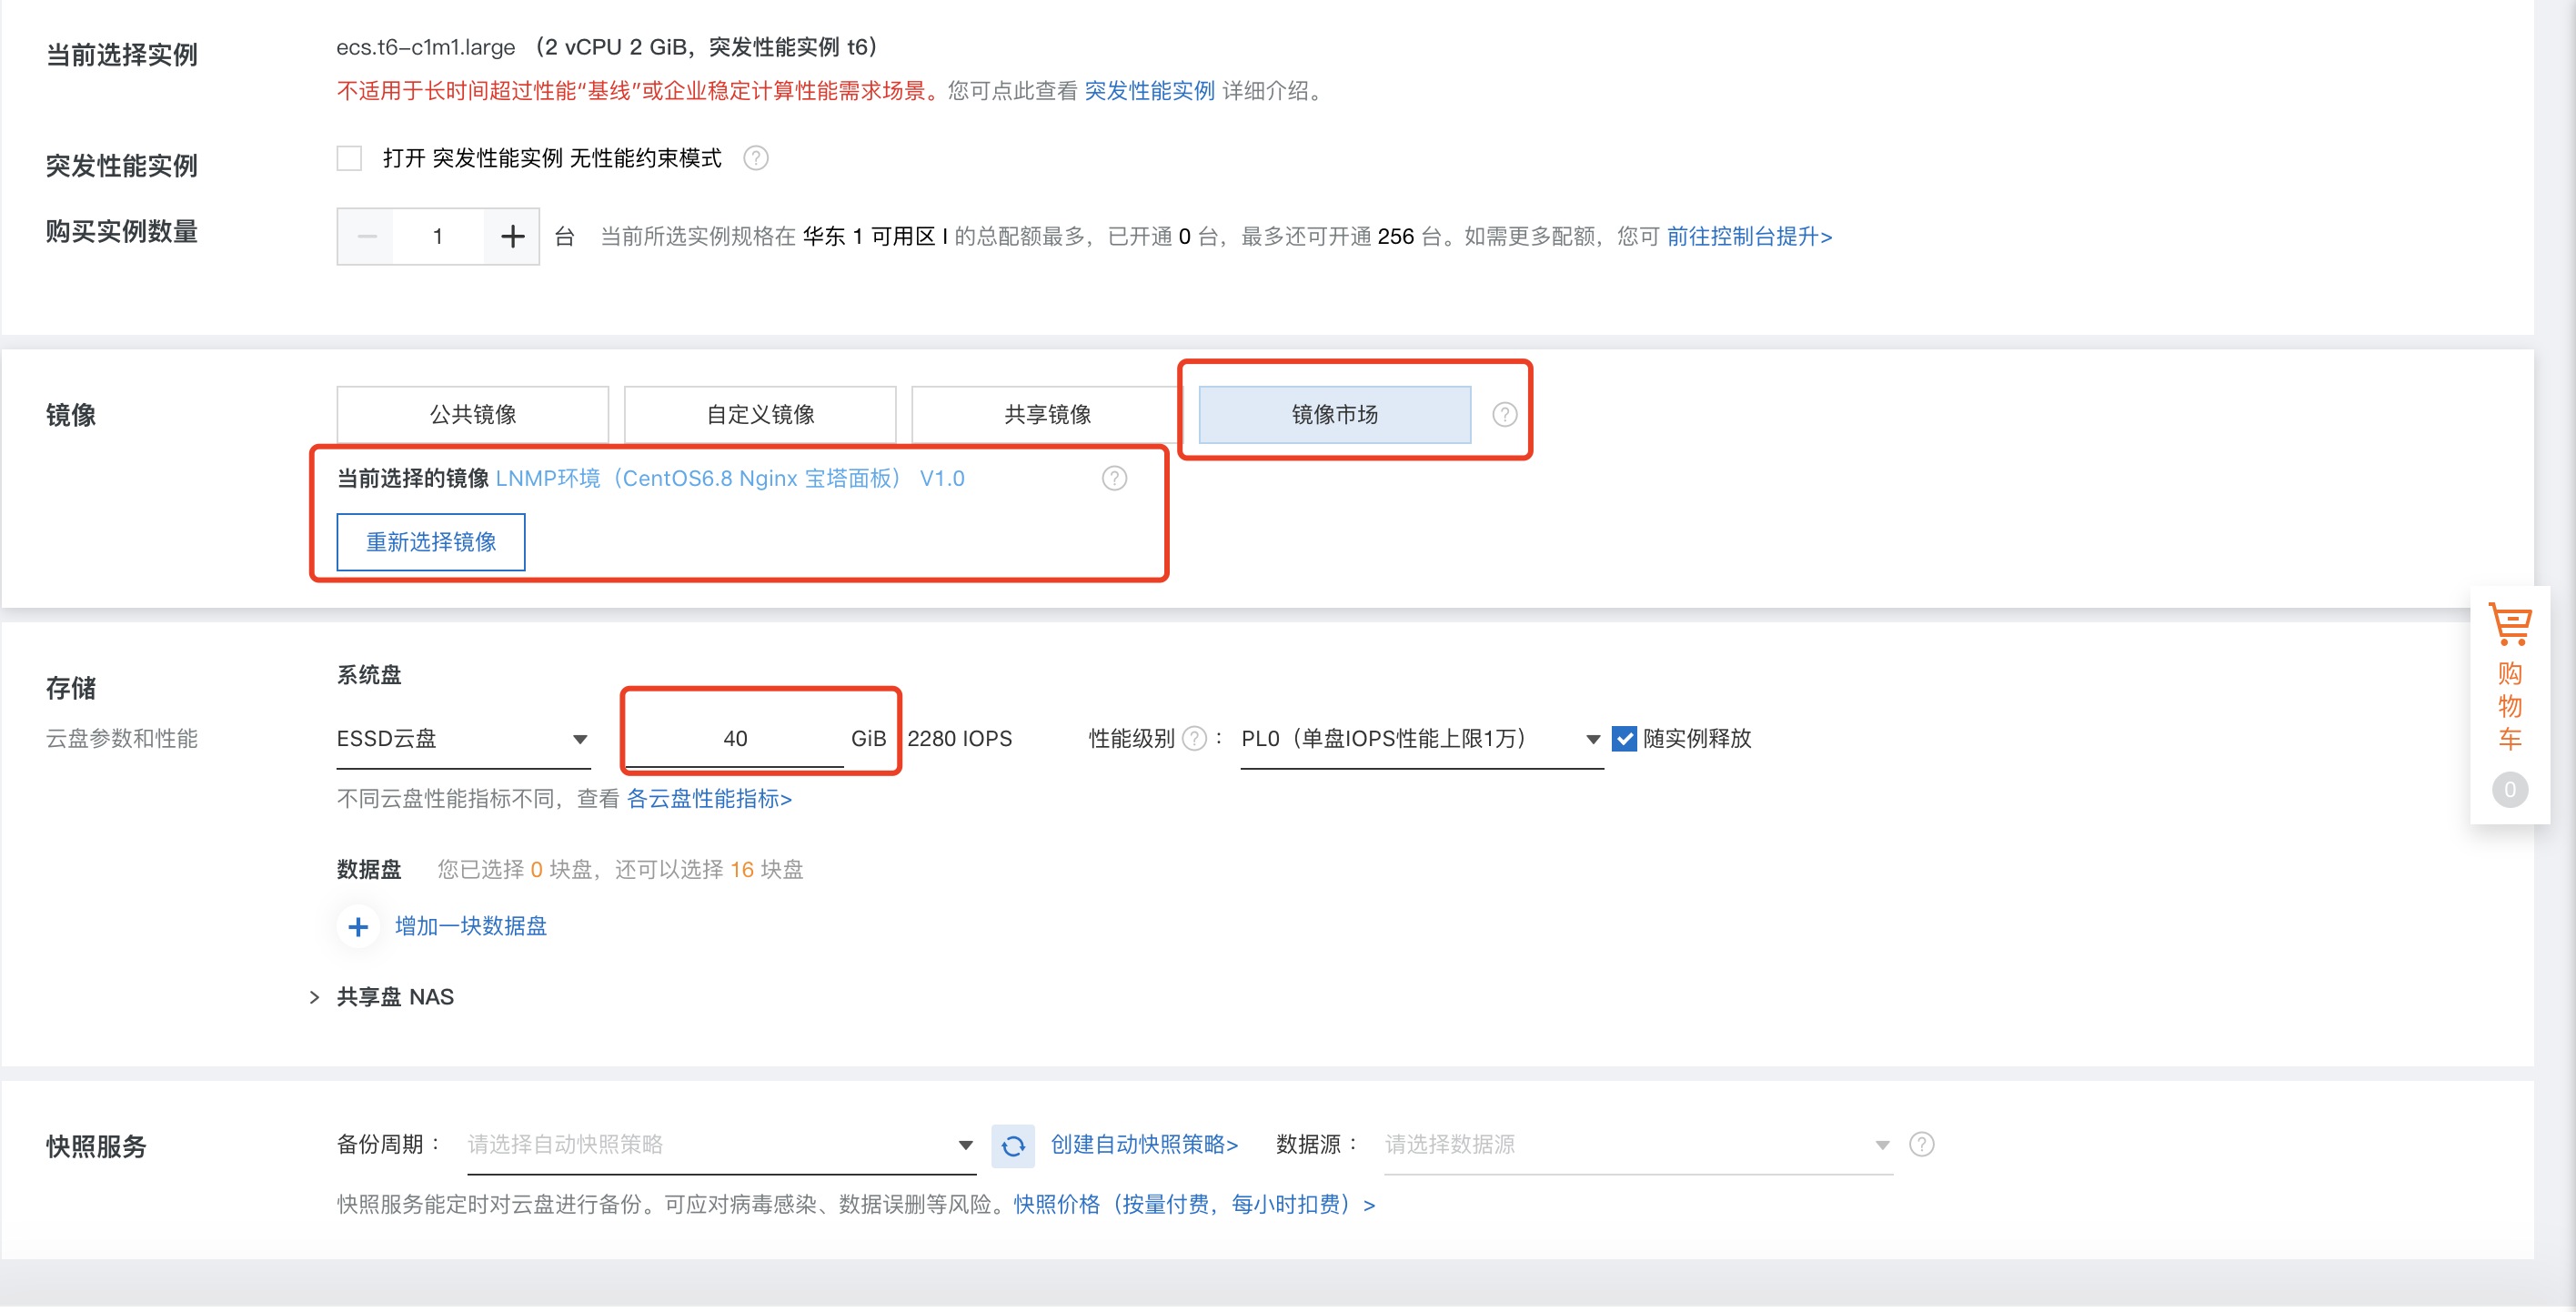Click the 2280 IOPS value text
2576x1312 pixels.
[x=959, y=738]
